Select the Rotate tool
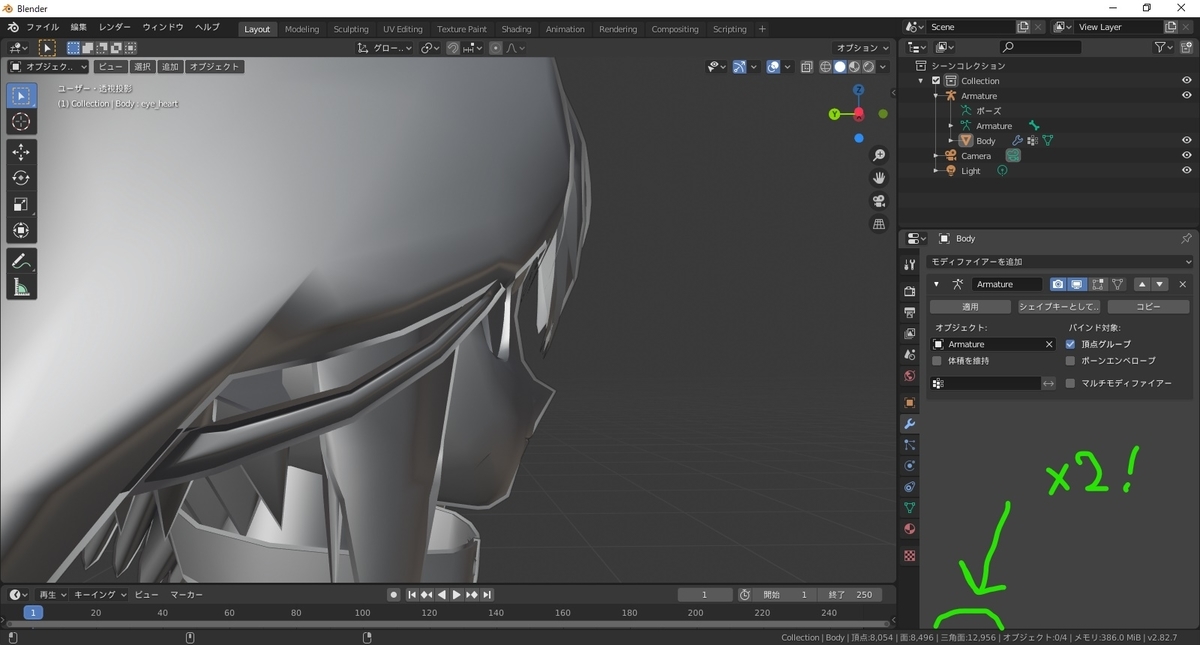Screen dimensions: 1200x645 [x=21, y=178]
